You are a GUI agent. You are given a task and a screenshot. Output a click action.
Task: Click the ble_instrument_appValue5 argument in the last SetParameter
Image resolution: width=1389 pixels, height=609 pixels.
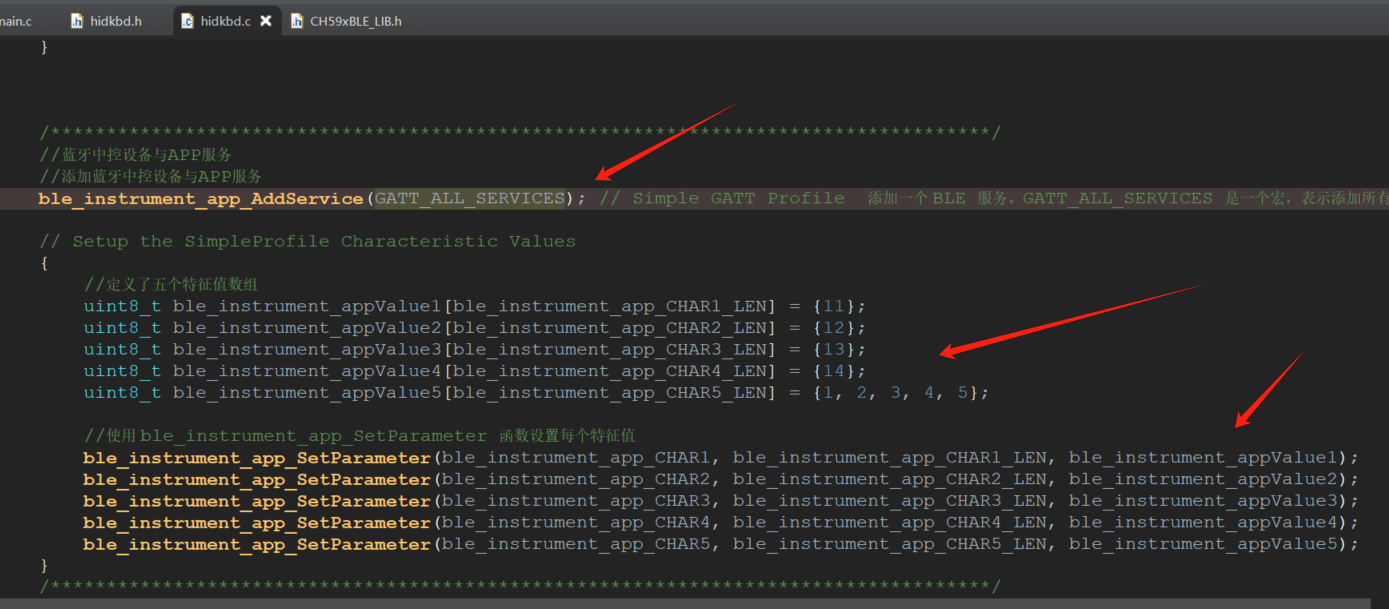coord(1203,545)
